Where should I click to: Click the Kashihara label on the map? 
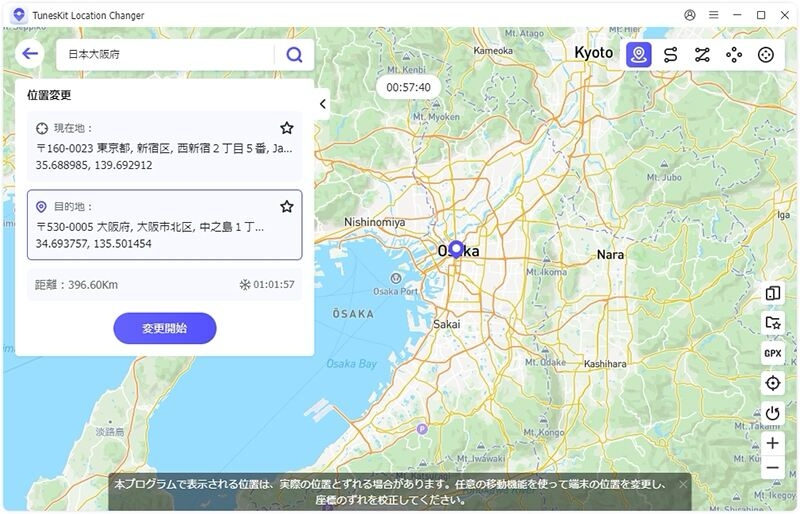click(605, 364)
